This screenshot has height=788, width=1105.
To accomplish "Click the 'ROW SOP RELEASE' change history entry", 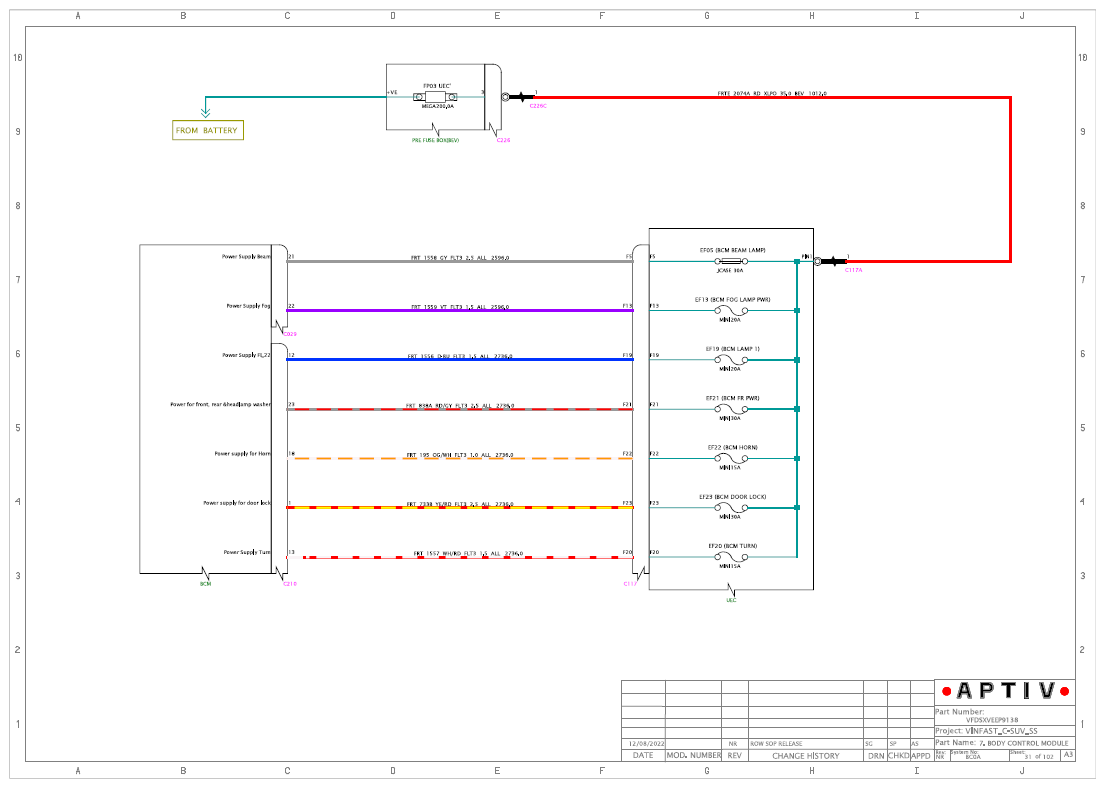I will pos(776,744).
